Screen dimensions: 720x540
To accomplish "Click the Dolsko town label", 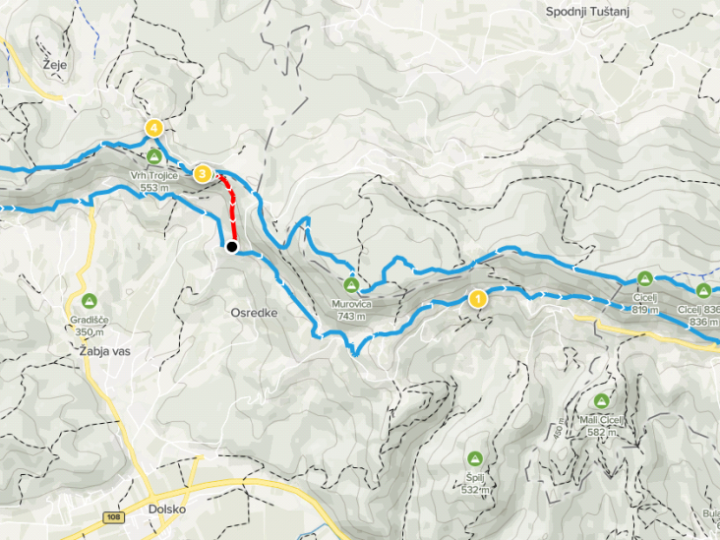I will coord(167,509).
